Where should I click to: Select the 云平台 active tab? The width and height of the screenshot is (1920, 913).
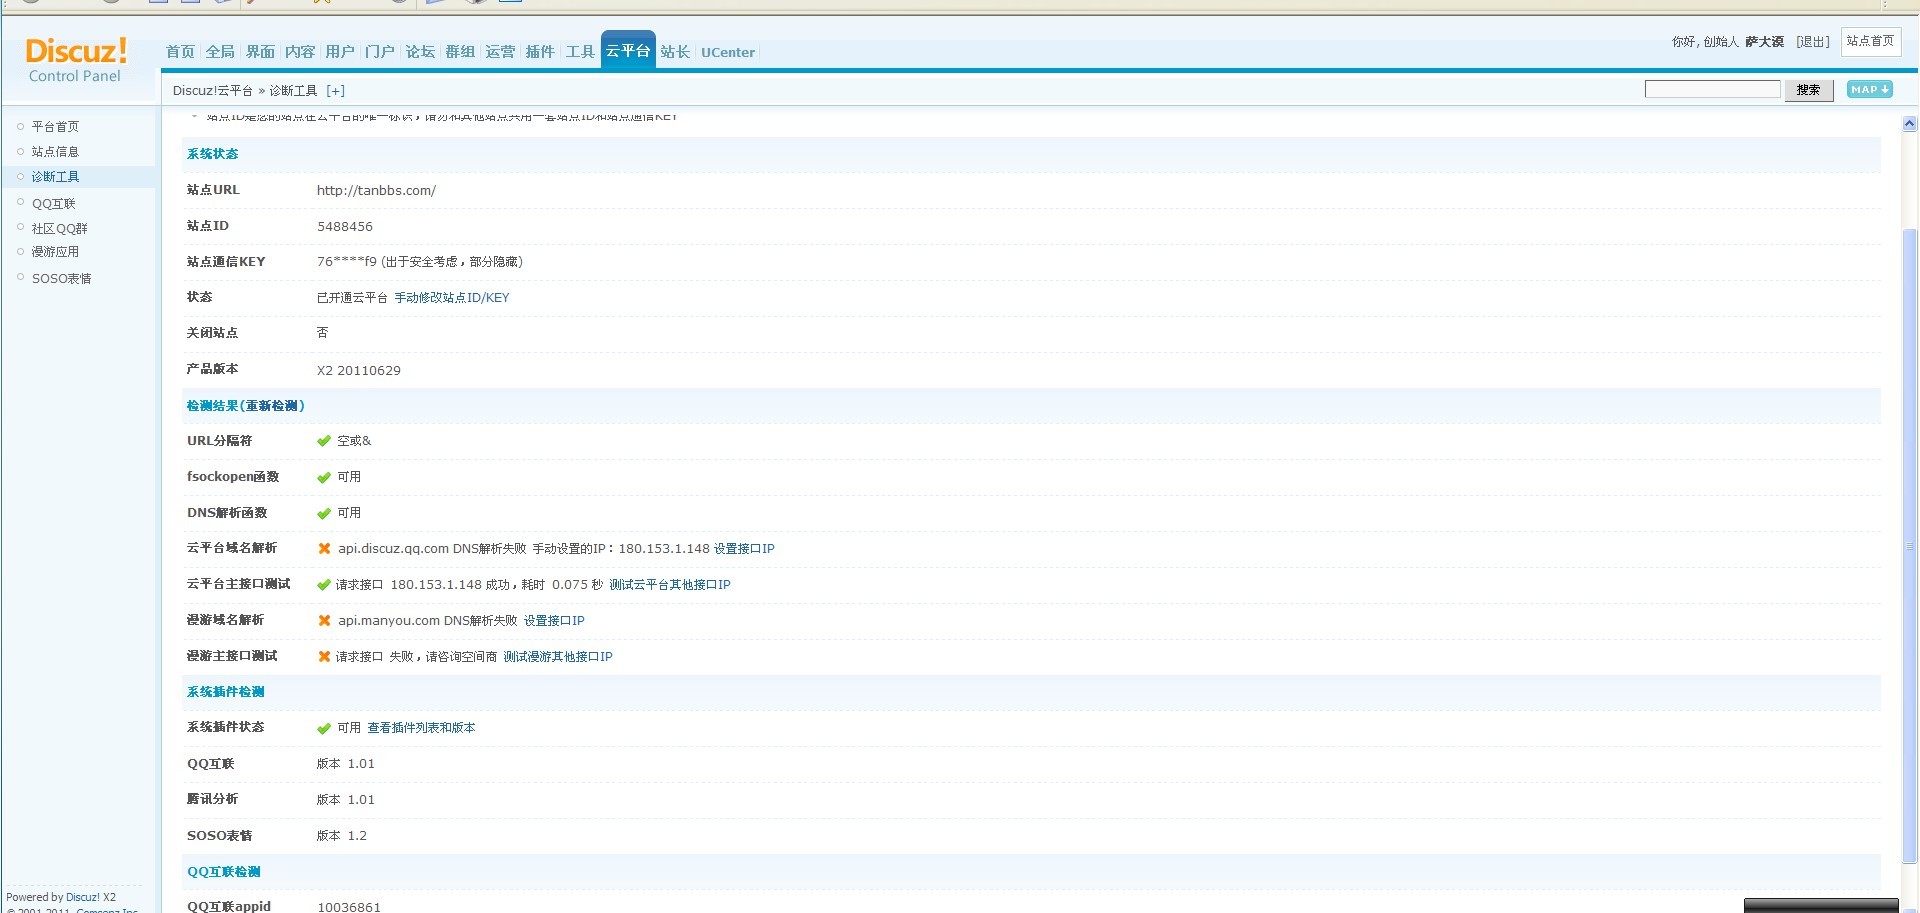tap(628, 50)
